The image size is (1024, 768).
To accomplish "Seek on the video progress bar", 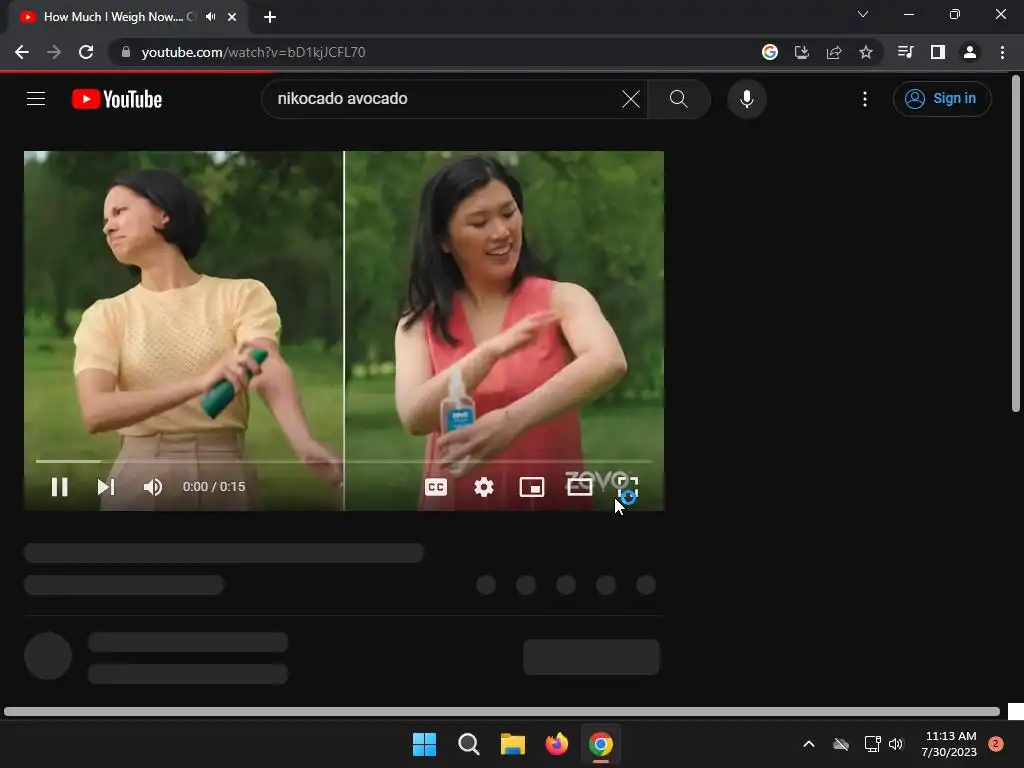I will 344,461.
